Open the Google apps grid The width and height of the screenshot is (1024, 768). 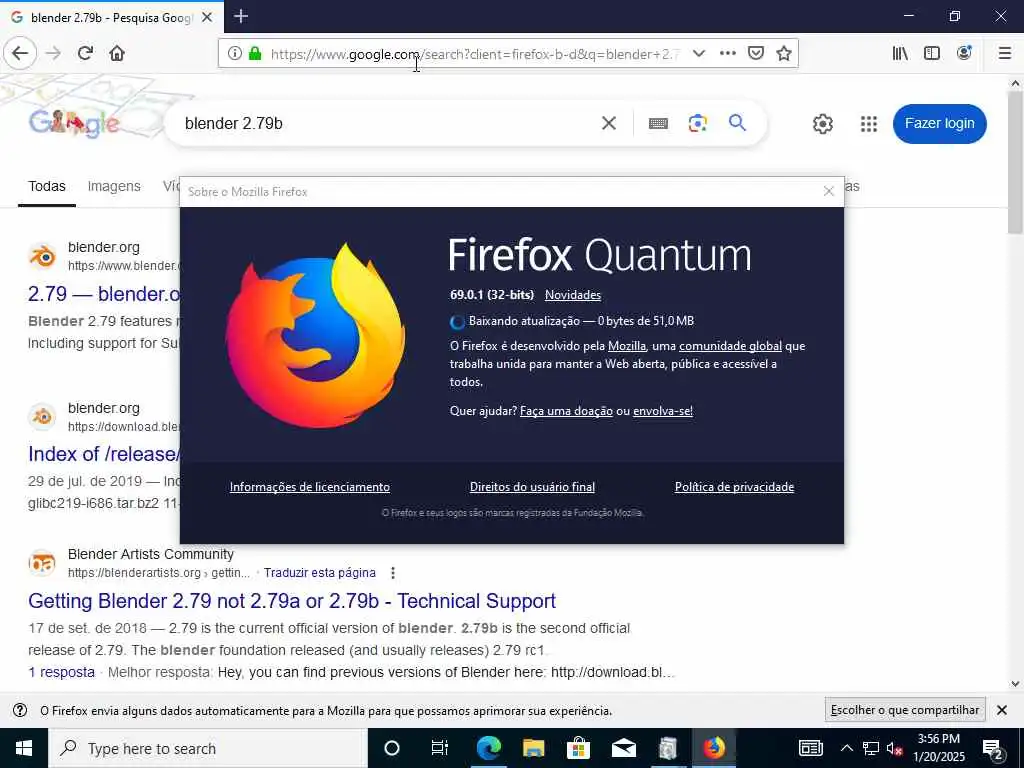pos(869,123)
